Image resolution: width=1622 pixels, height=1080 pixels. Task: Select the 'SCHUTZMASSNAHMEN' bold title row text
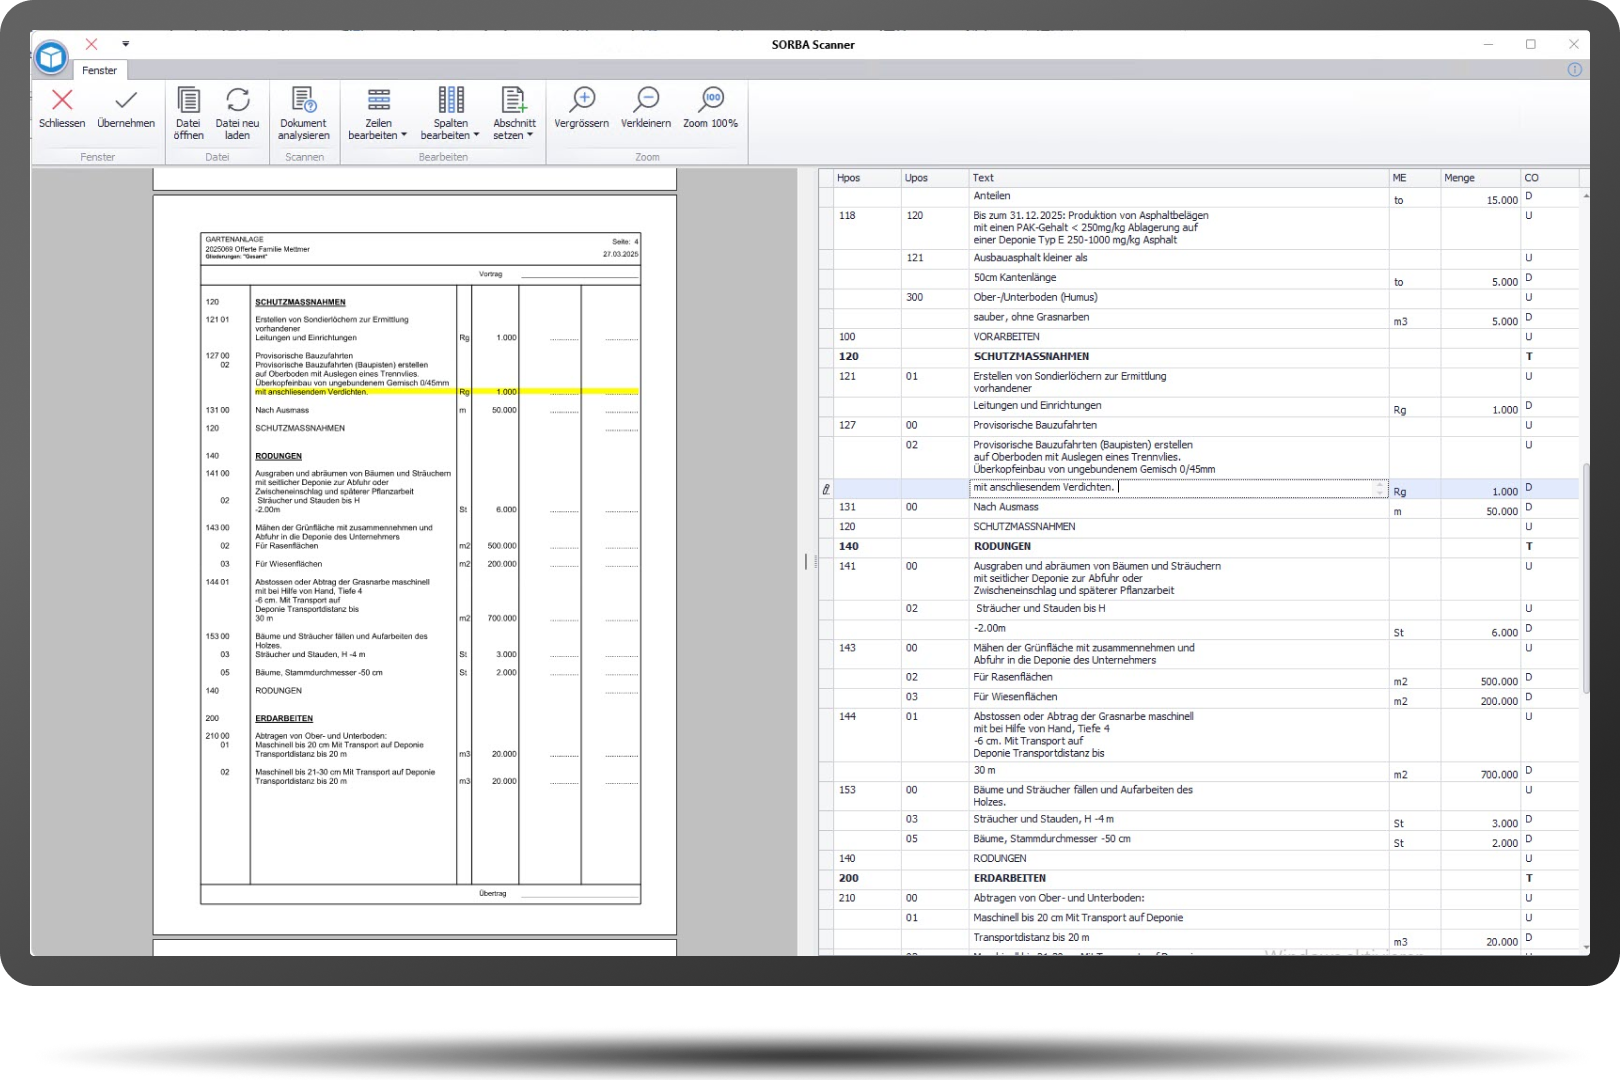[x=1031, y=357]
